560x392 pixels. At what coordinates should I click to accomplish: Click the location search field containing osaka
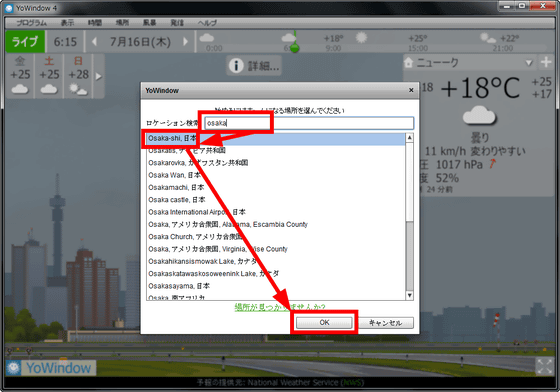click(x=309, y=123)
